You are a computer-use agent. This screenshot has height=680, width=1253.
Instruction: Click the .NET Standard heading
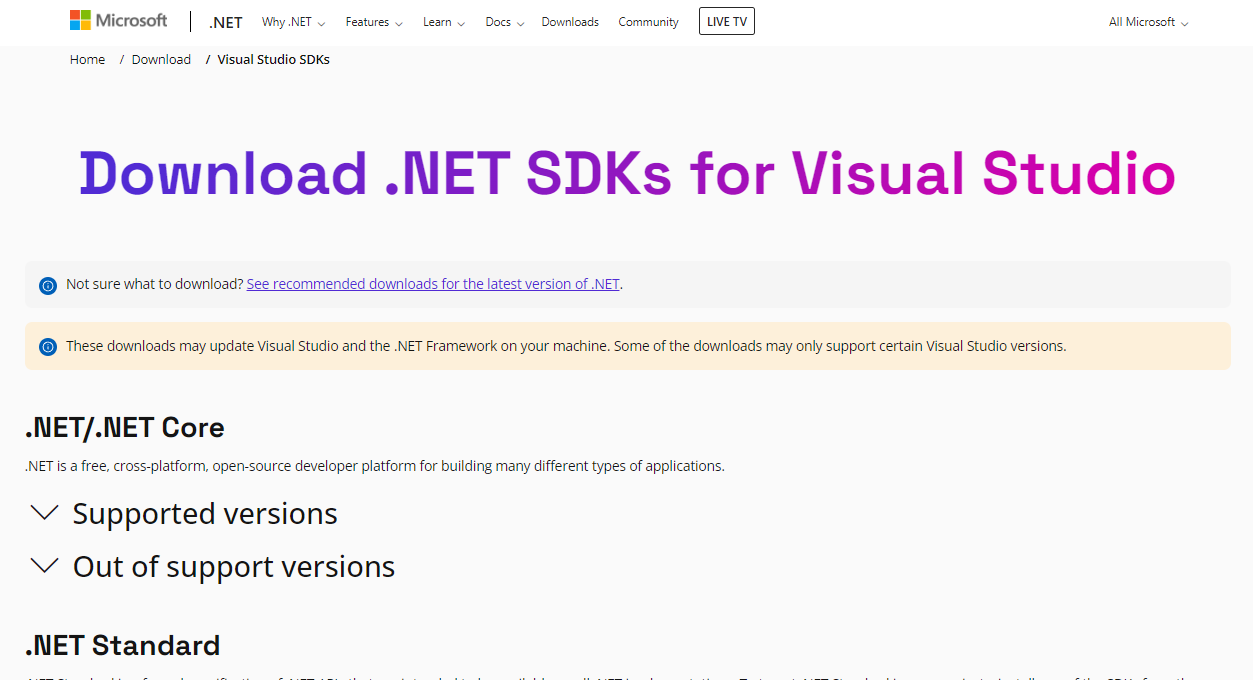(123, 645)
